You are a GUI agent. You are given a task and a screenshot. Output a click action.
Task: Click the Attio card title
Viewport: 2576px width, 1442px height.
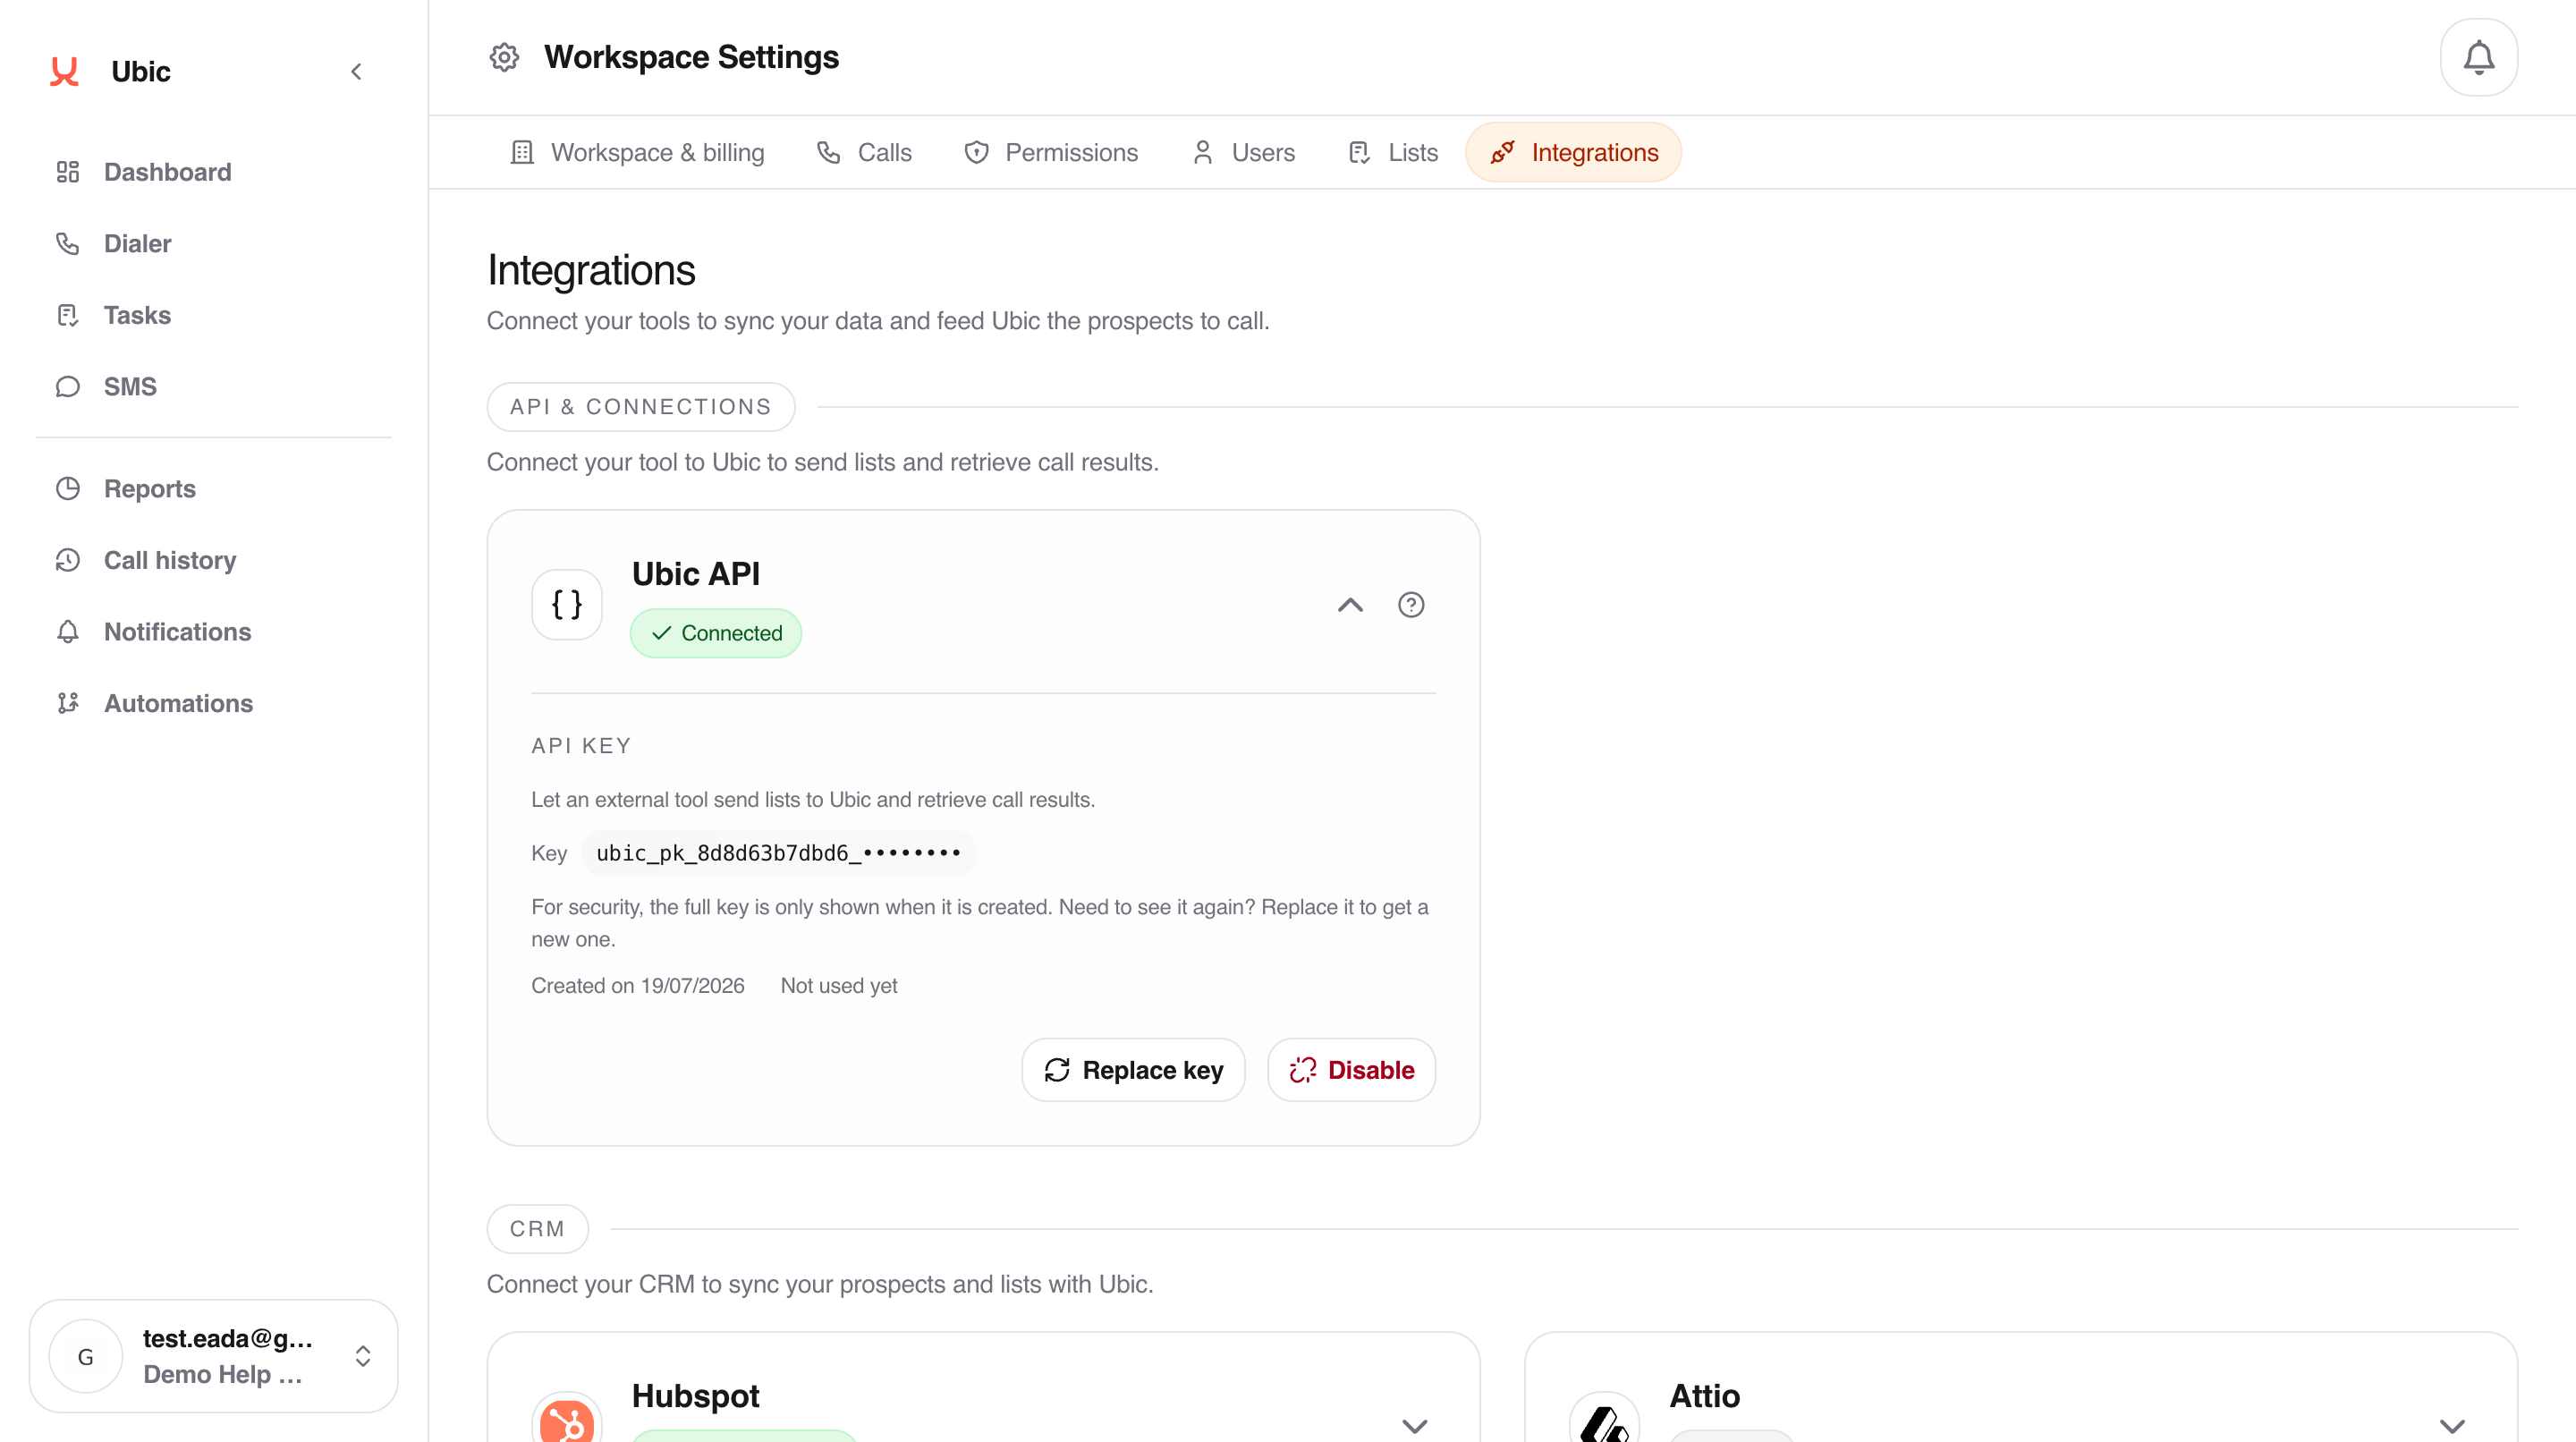[1705, 1396]
